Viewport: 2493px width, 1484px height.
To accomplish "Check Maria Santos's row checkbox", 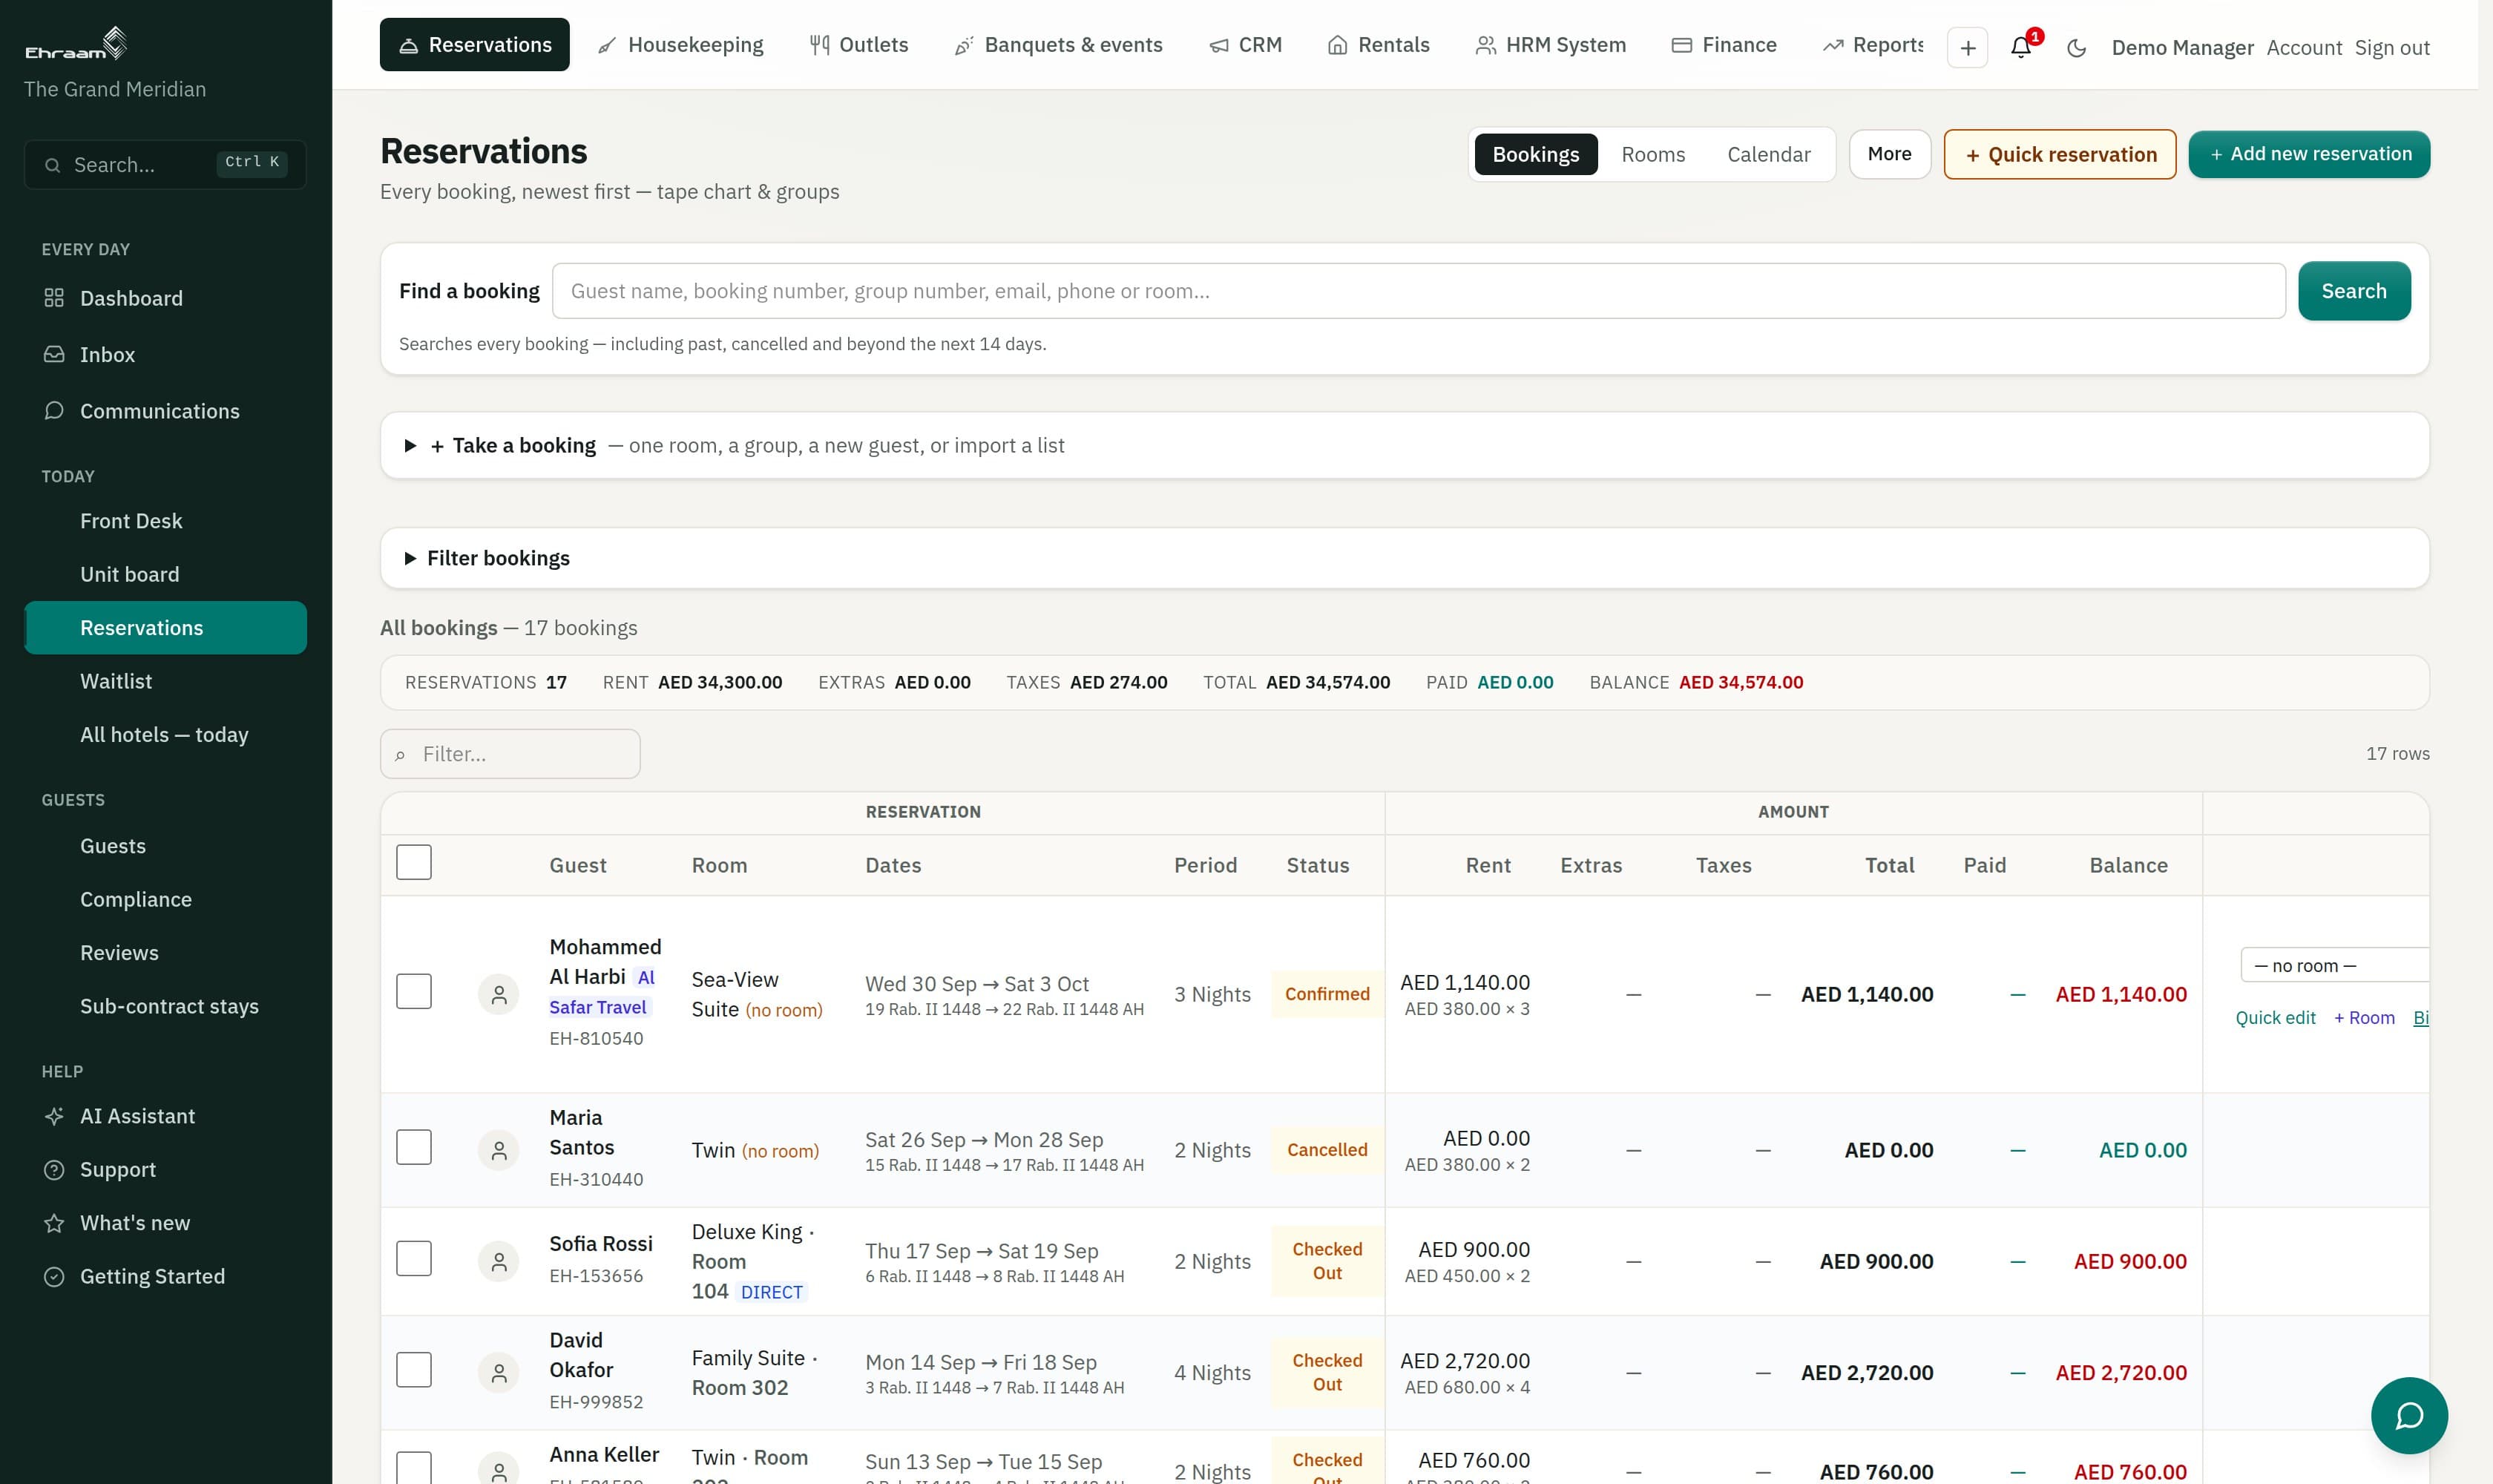I will point(413,1147).
